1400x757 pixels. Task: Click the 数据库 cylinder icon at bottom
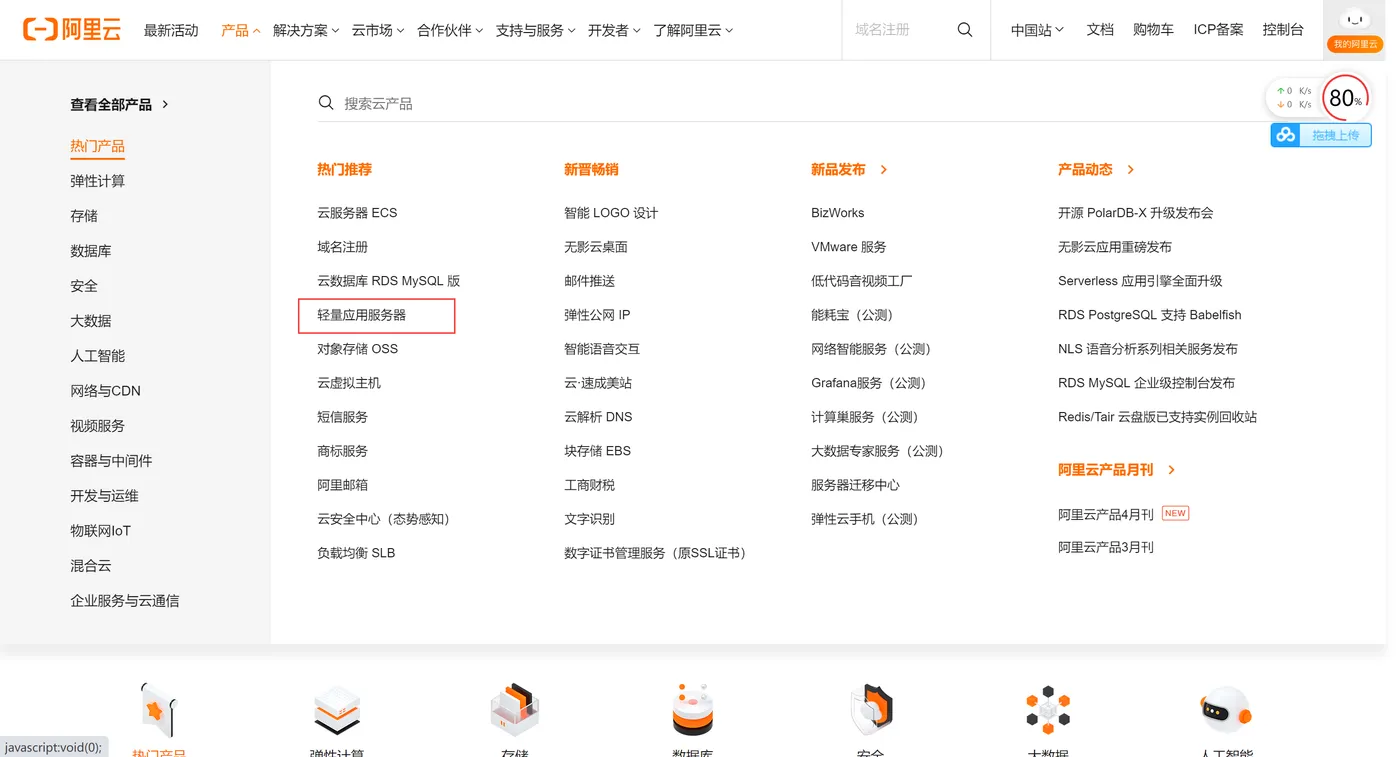click(692, 711)
